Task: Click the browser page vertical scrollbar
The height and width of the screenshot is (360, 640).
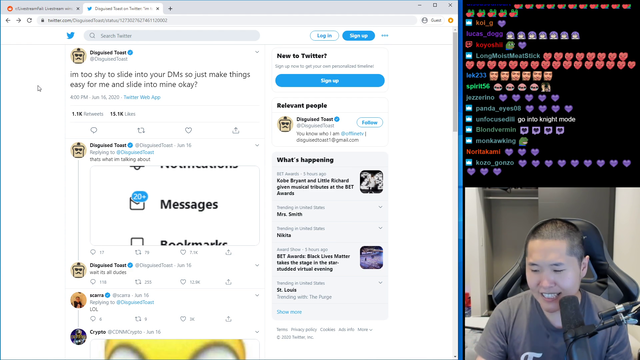Action: click(x=455, y=82)
